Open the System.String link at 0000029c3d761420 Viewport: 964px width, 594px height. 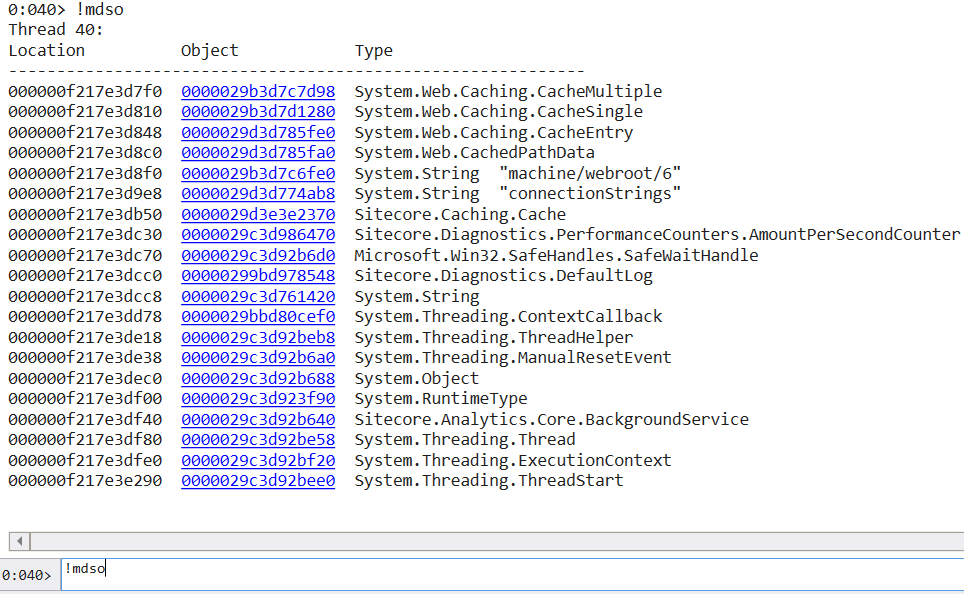coord(258,296)
